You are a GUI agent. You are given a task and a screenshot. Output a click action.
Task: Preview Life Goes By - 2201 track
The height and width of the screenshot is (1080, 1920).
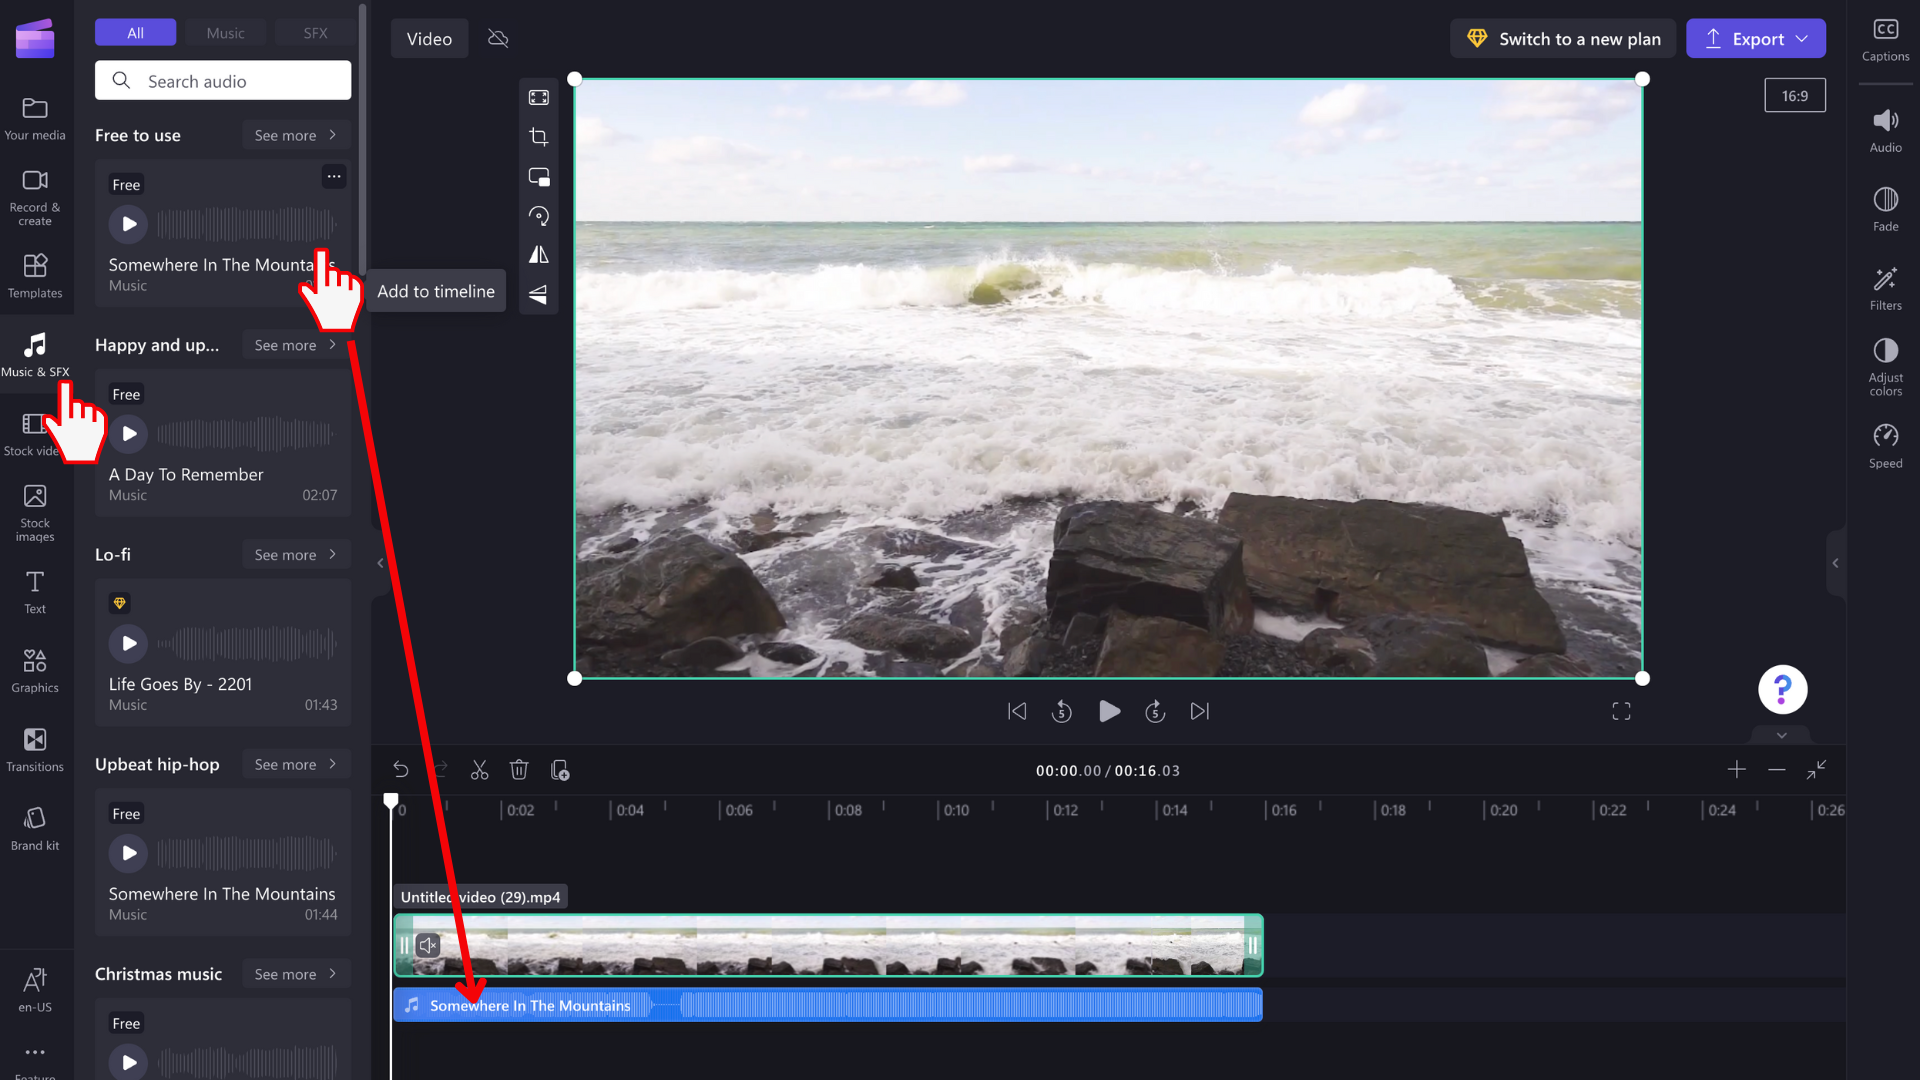(x=129, y=644)
